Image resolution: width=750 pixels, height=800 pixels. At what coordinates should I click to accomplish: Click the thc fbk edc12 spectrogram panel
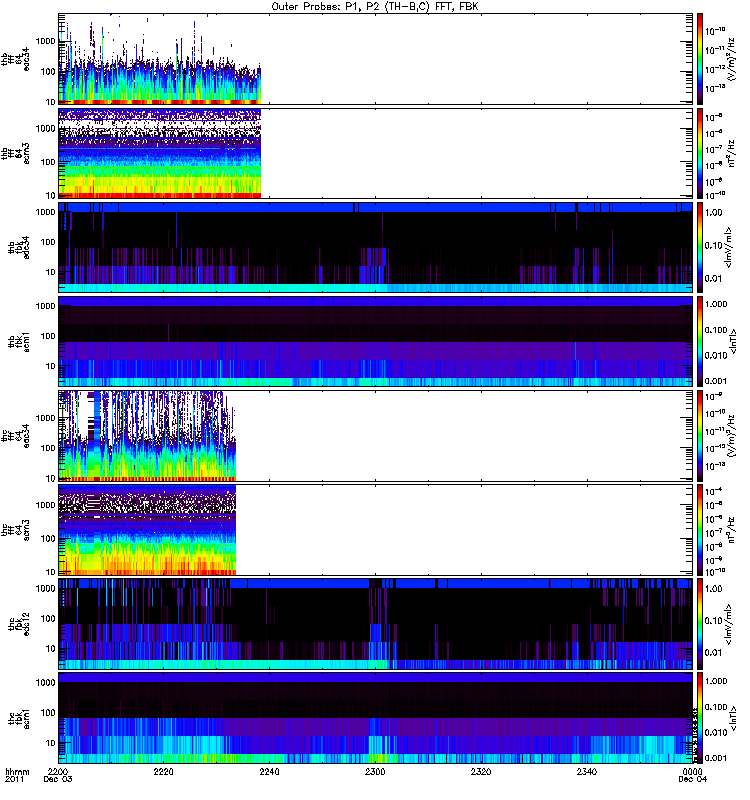[376, 624]
